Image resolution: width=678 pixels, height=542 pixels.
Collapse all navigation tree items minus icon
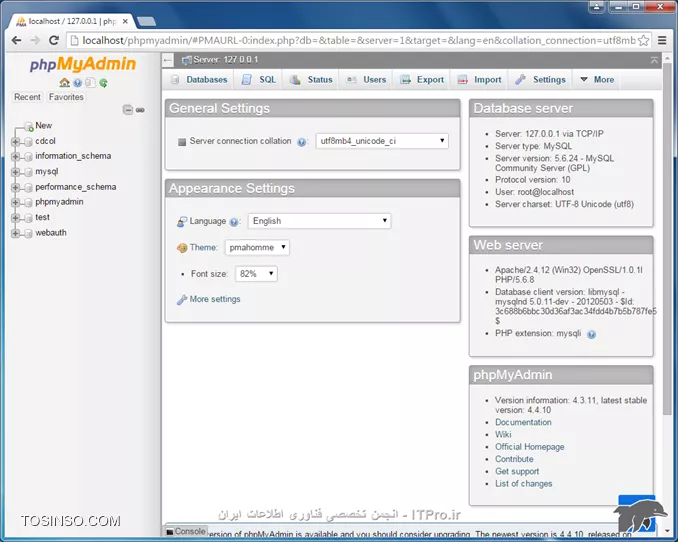(x=128, y=110)
